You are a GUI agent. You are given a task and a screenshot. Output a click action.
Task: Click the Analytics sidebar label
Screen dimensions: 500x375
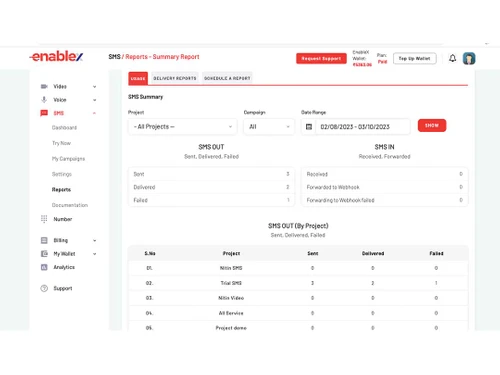tap(64, 267)
